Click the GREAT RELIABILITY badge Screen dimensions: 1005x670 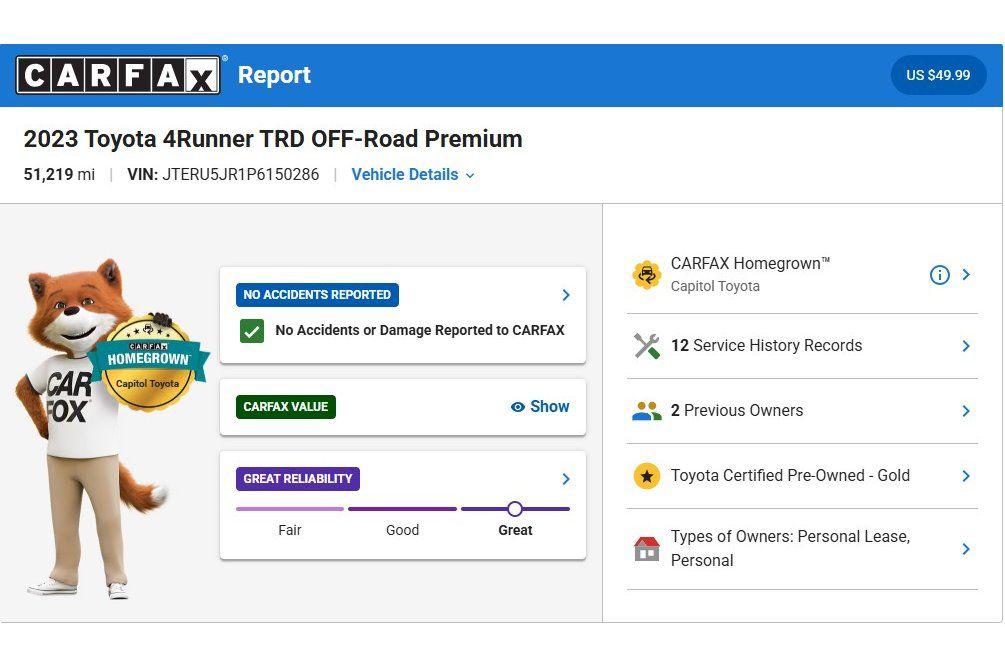(x=298, y=479)
